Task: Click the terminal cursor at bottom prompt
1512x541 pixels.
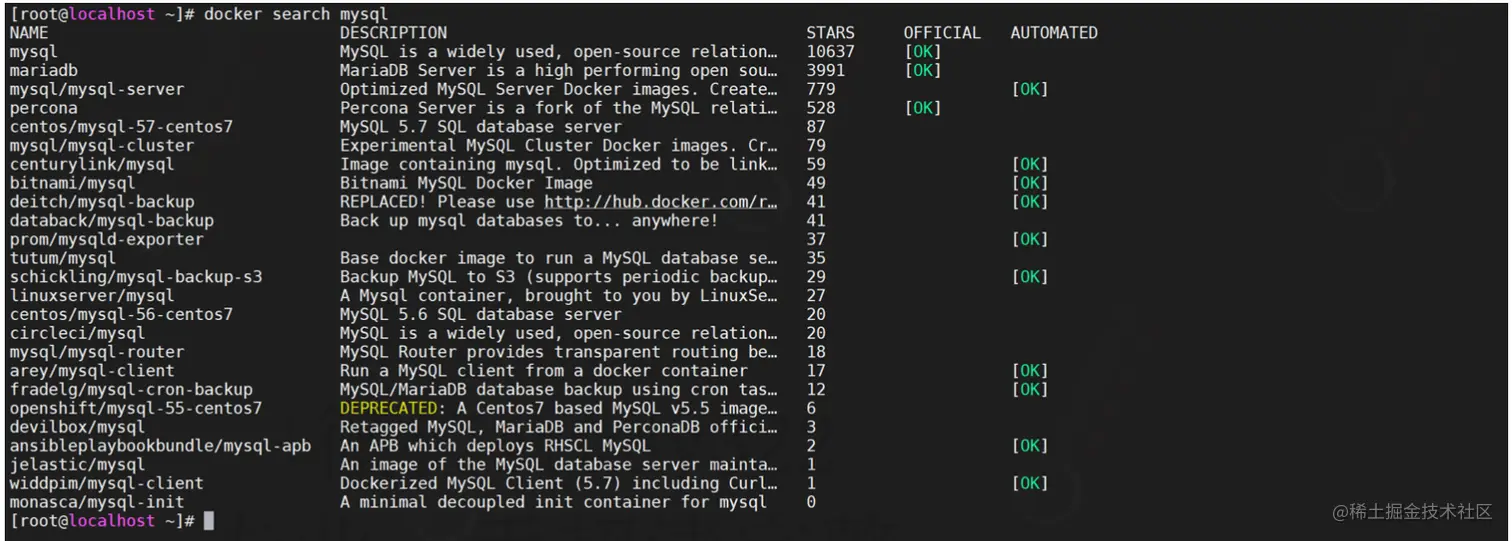Action: click(209, 521)
